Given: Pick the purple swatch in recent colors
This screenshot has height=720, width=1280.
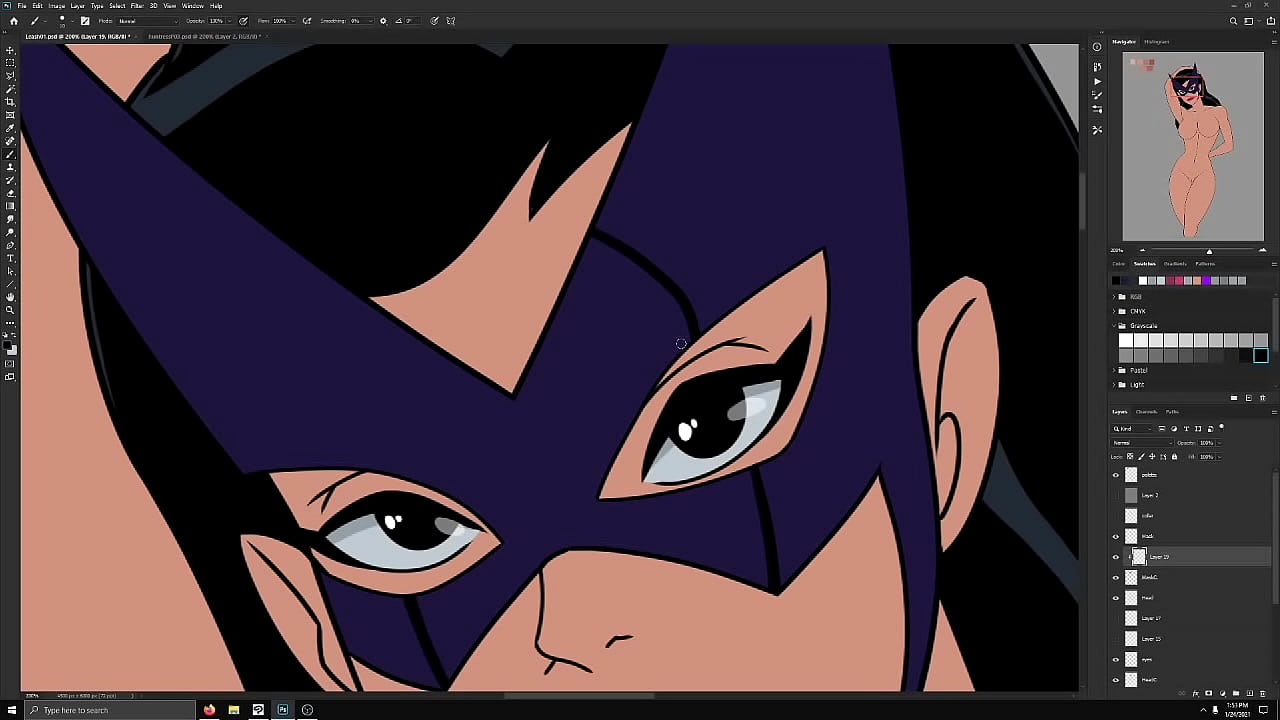Looking at the screenshot, I should click(1206, 281).
